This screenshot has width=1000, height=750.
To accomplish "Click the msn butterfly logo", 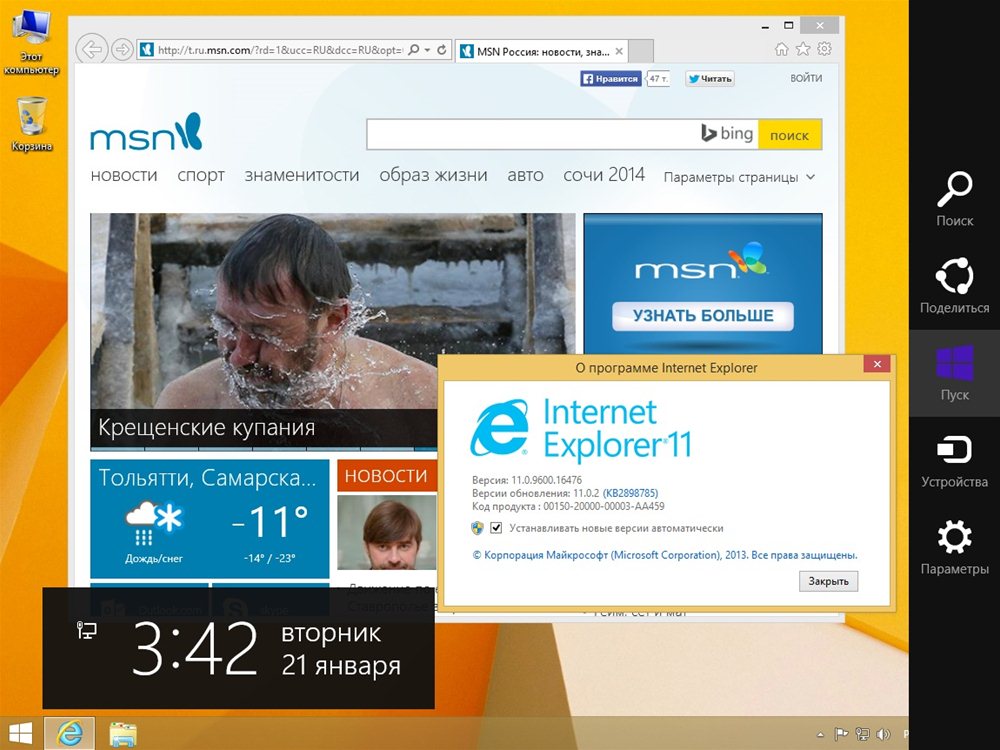I will click(146, 132).
